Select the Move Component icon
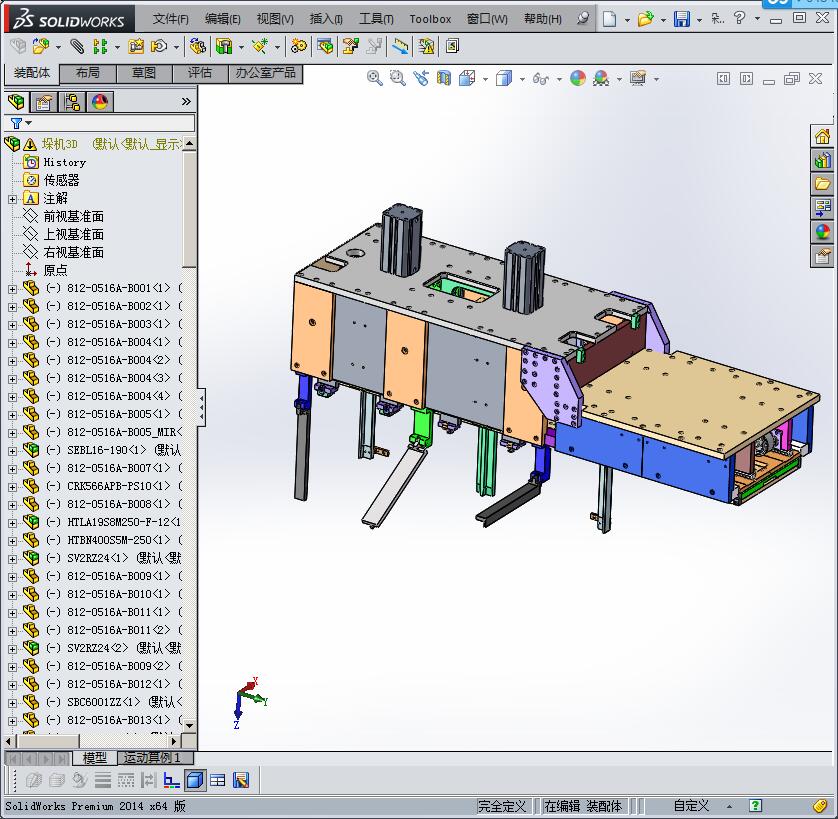The height and width of the screenshot is (819, 838). coord(159,47)
